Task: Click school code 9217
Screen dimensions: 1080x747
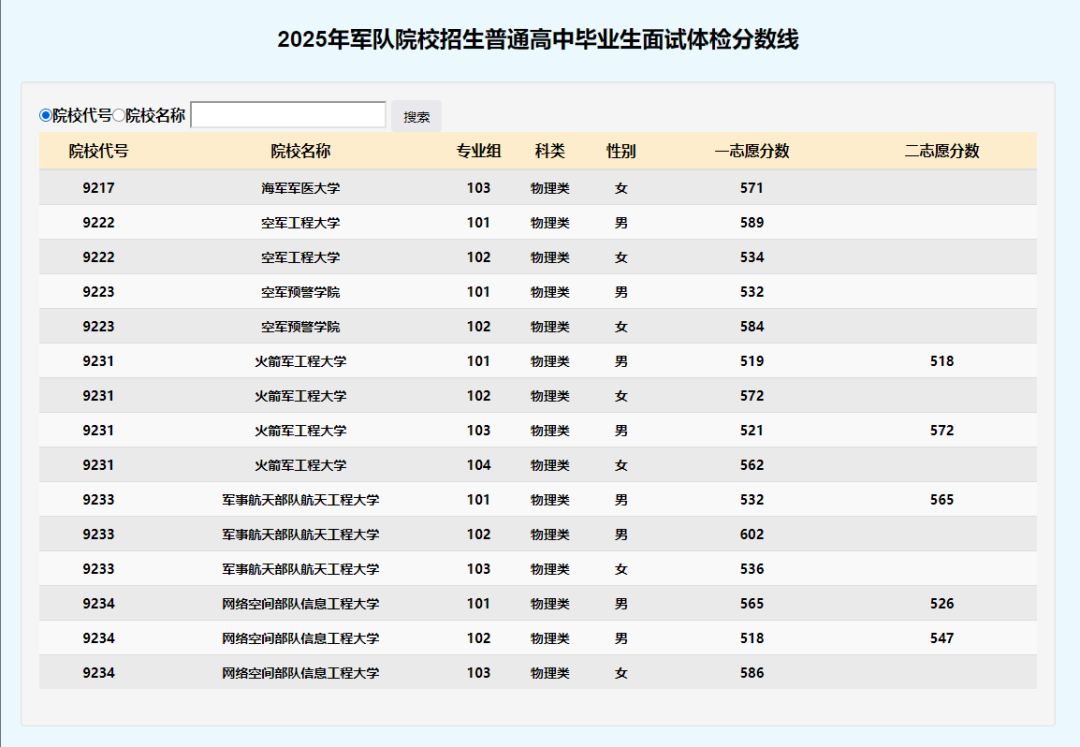Action: pos(98,188)
